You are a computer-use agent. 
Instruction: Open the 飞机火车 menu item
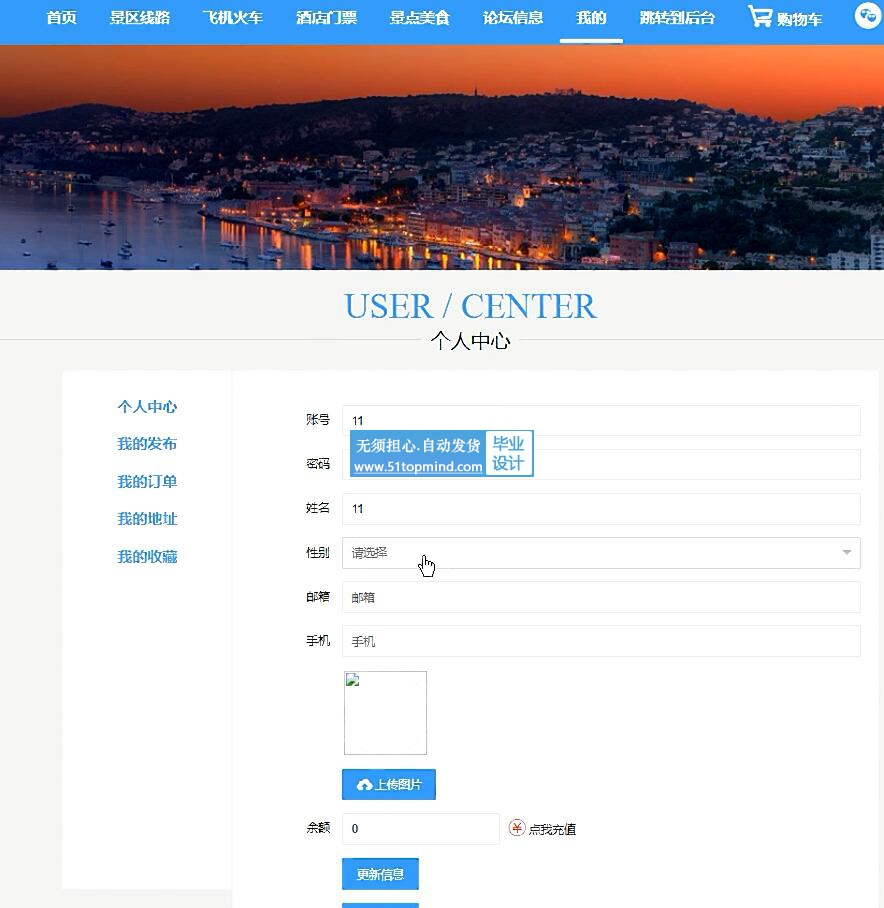[x=233, y=18]
